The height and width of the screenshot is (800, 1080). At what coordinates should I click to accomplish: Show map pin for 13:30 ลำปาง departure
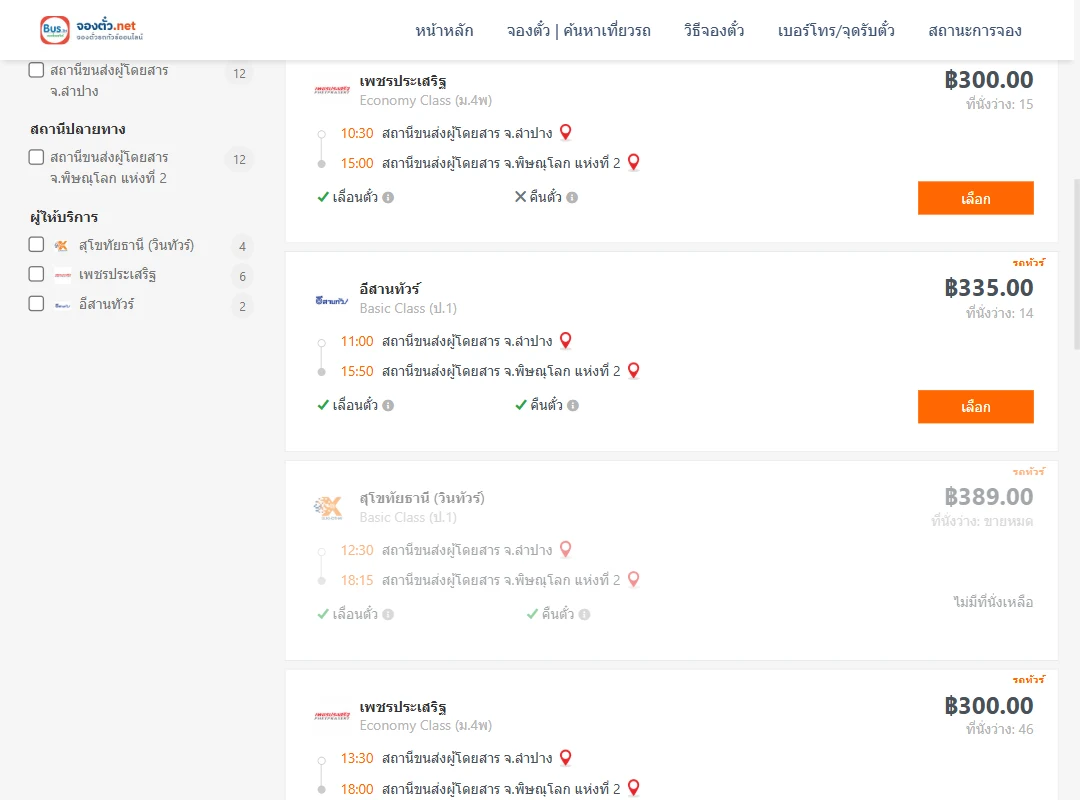(565, 757)
